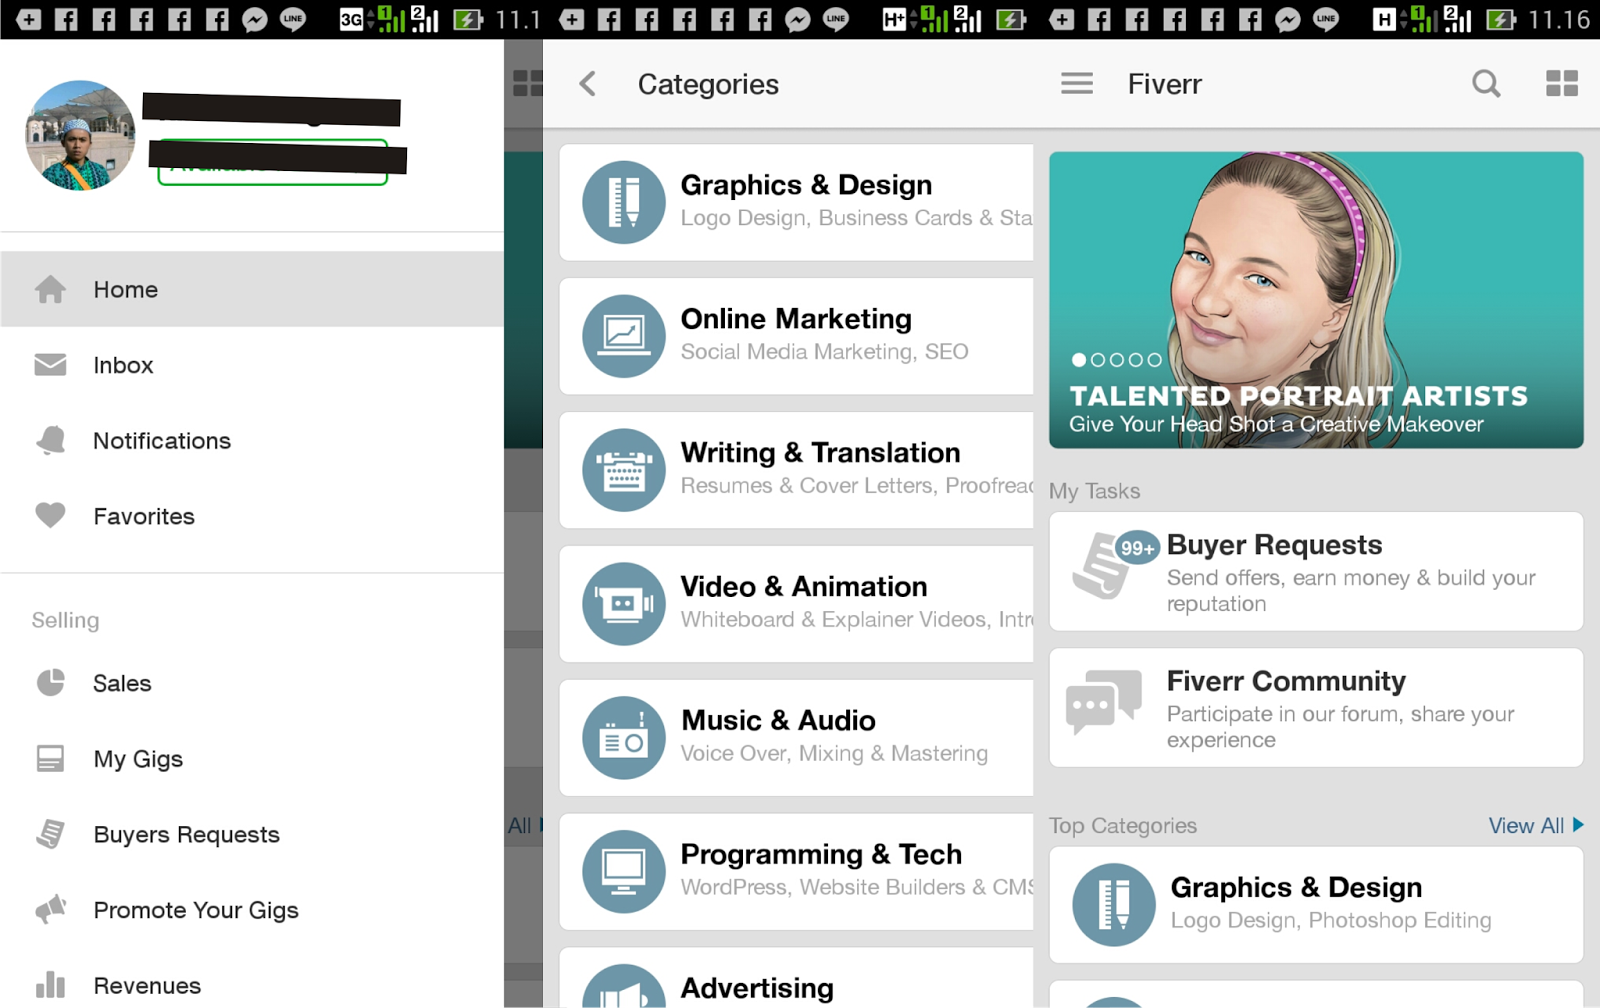The width and height of the screenshot is (1600, 1008).
Task: Open the Writing & Translation category
Action: 796,470
